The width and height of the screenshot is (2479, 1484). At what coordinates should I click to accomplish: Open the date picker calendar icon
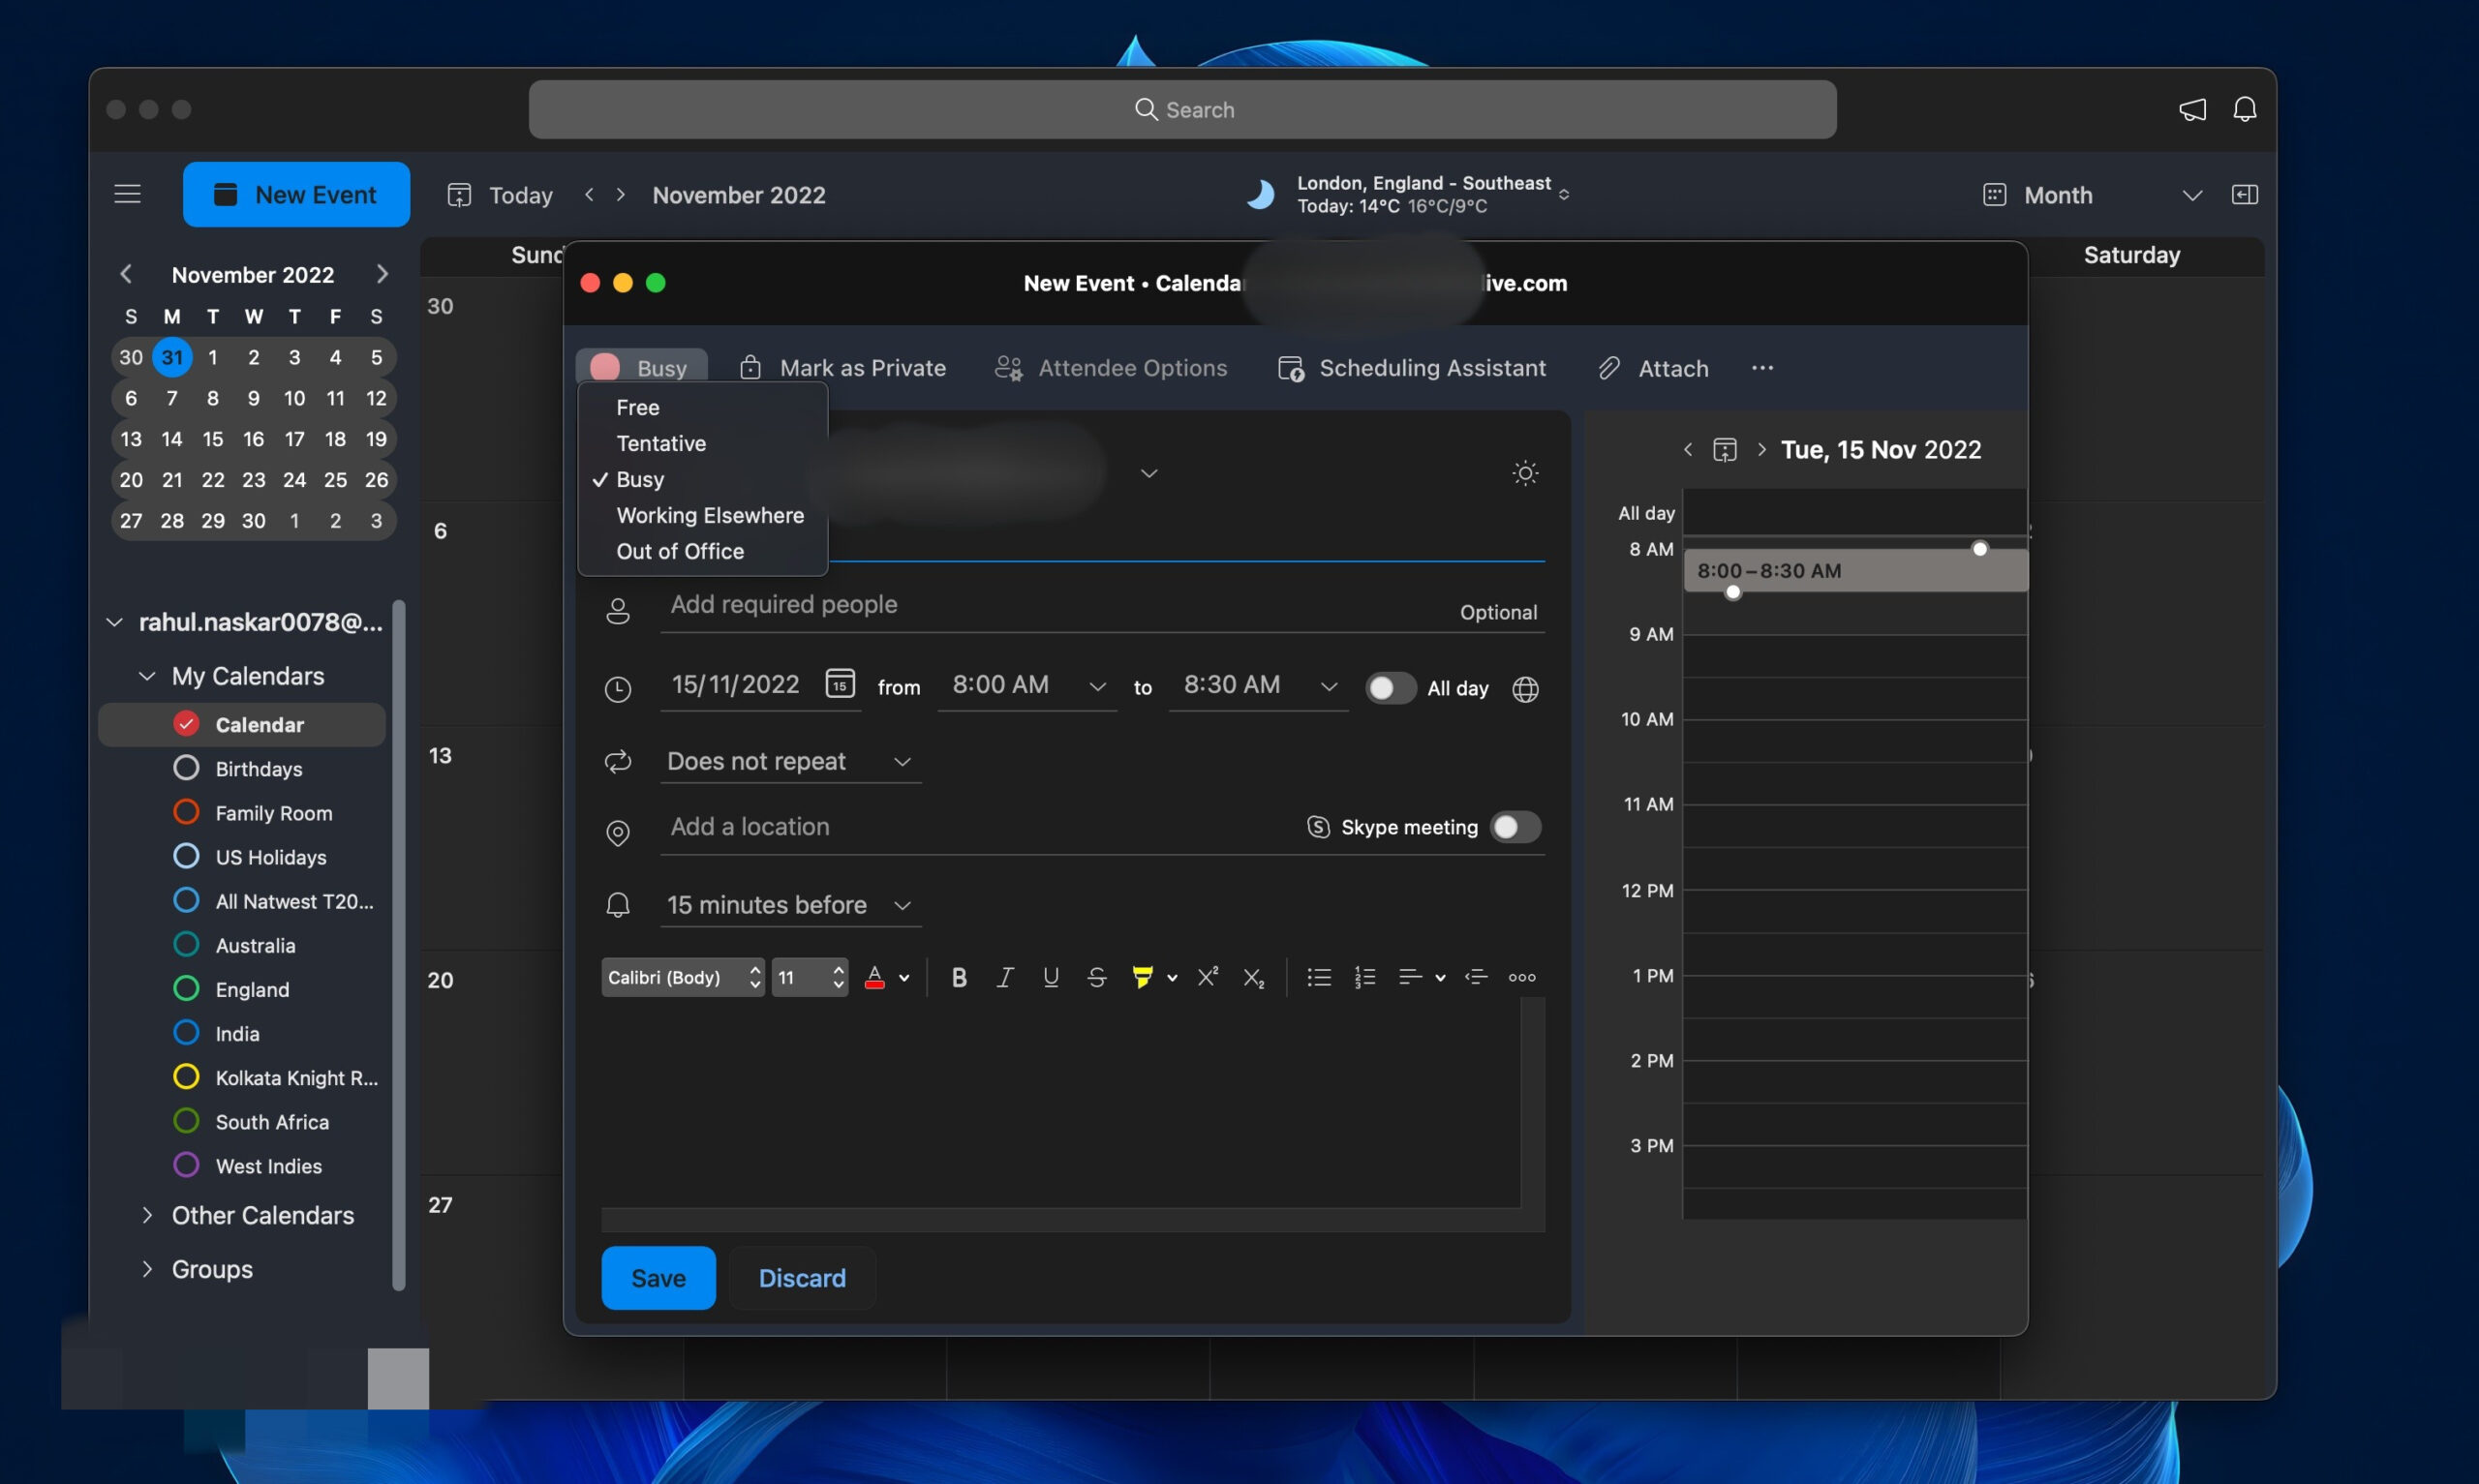[839, 683]
